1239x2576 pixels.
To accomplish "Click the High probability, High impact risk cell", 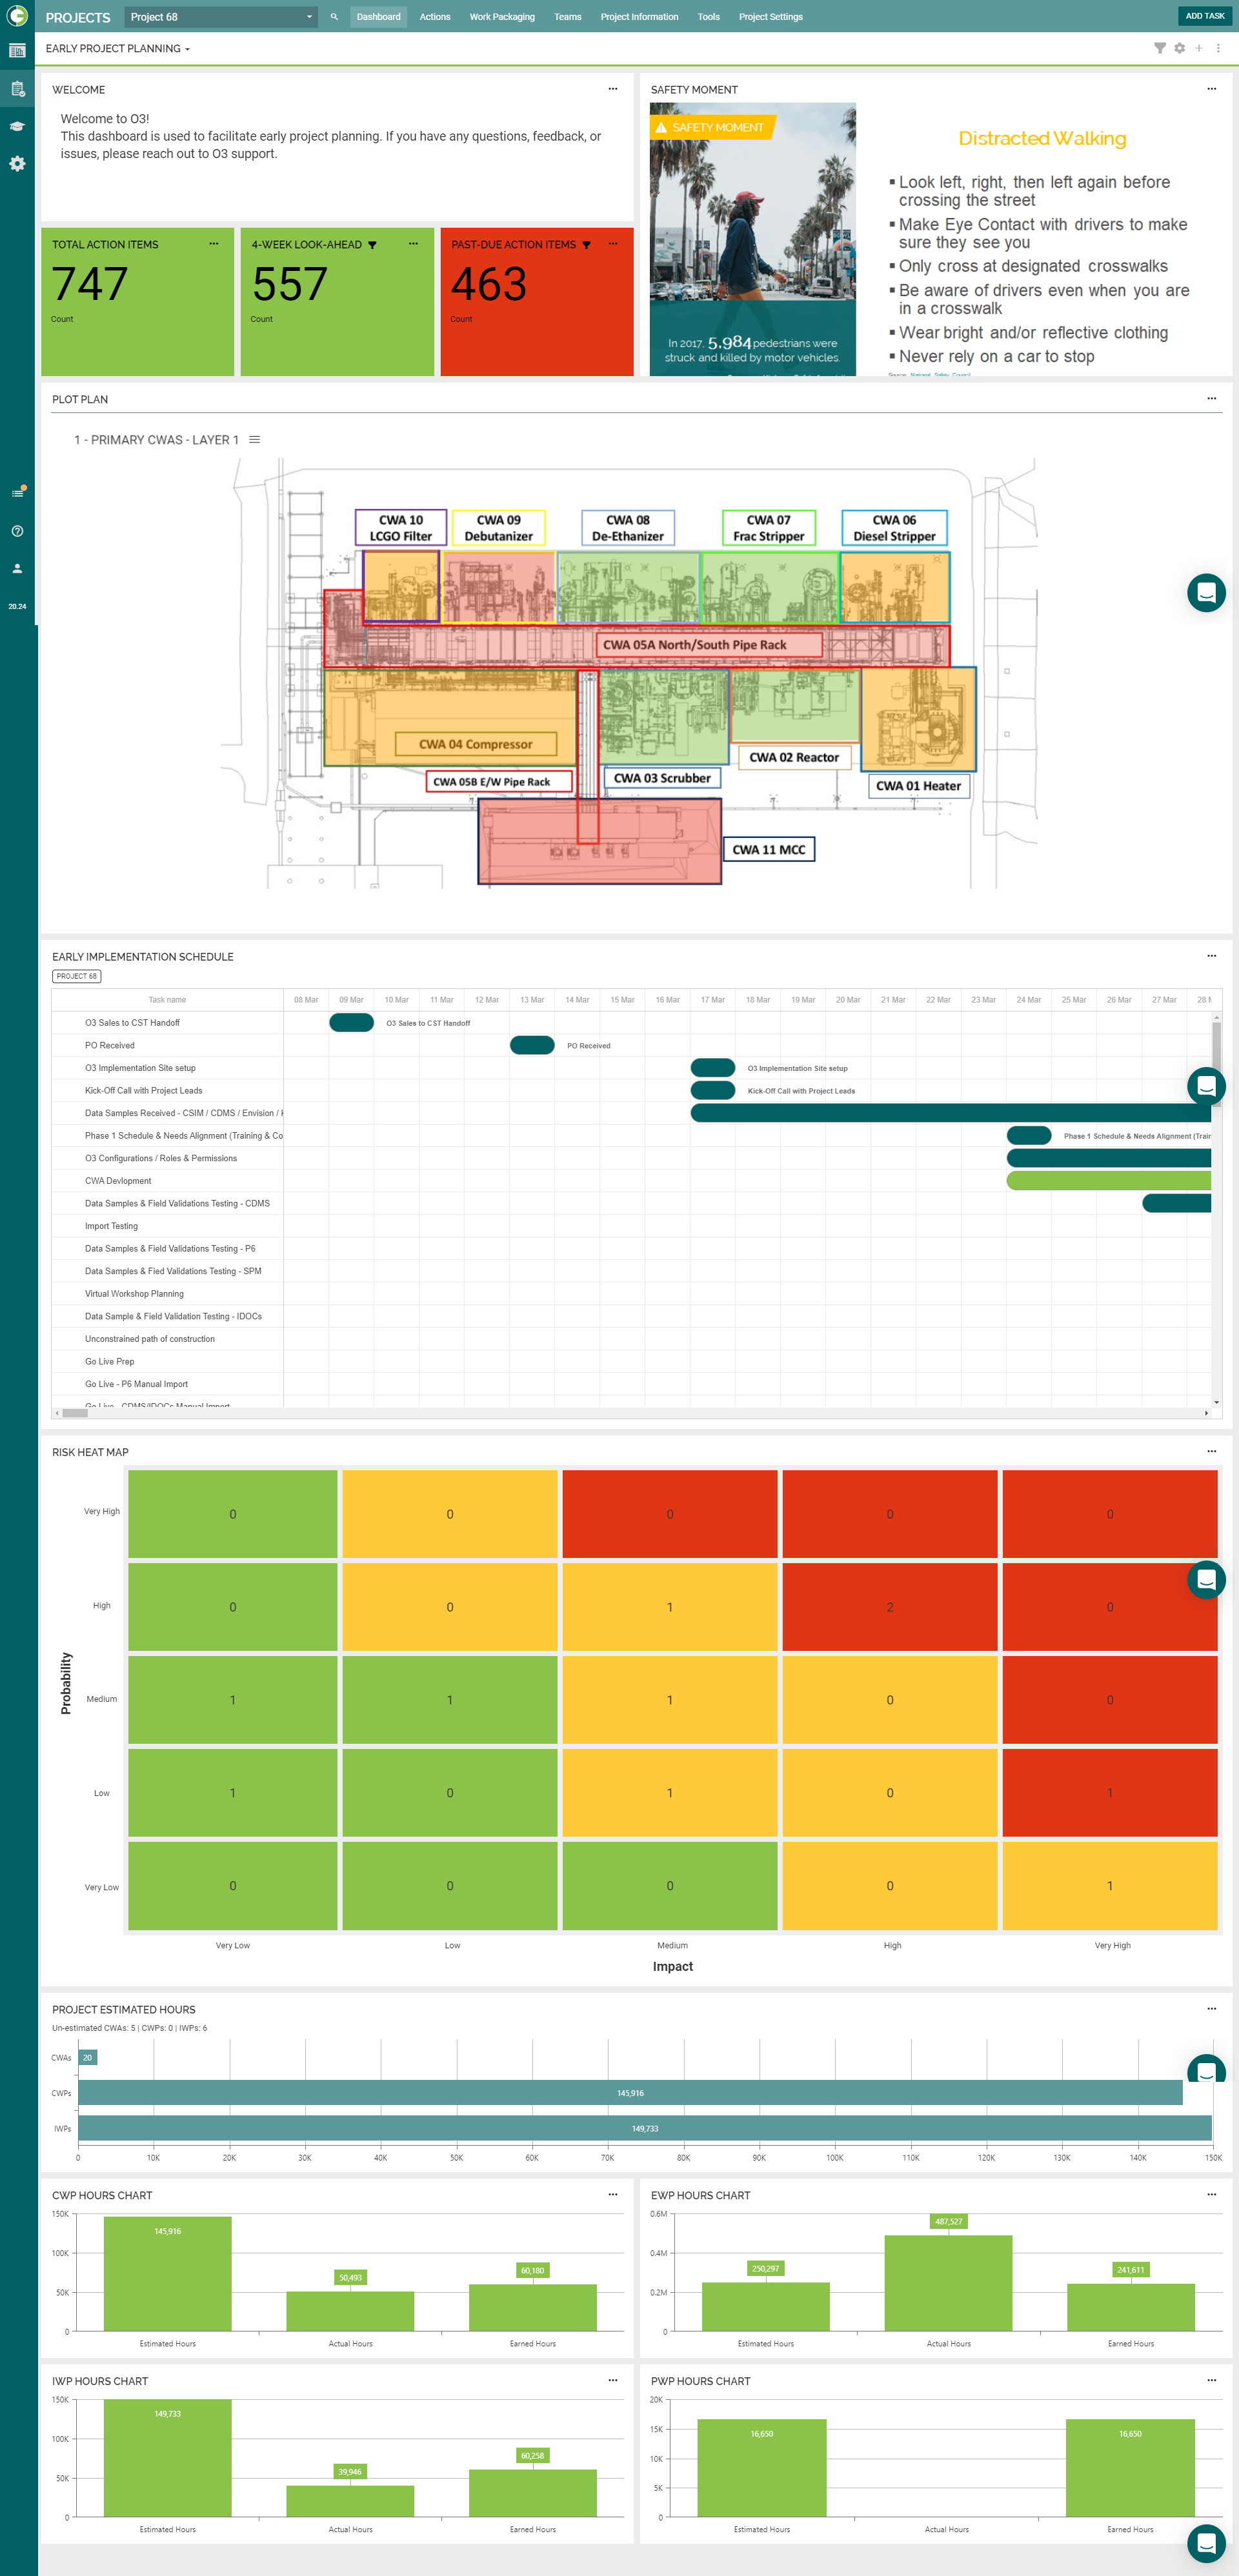I will click(889, 1606).
